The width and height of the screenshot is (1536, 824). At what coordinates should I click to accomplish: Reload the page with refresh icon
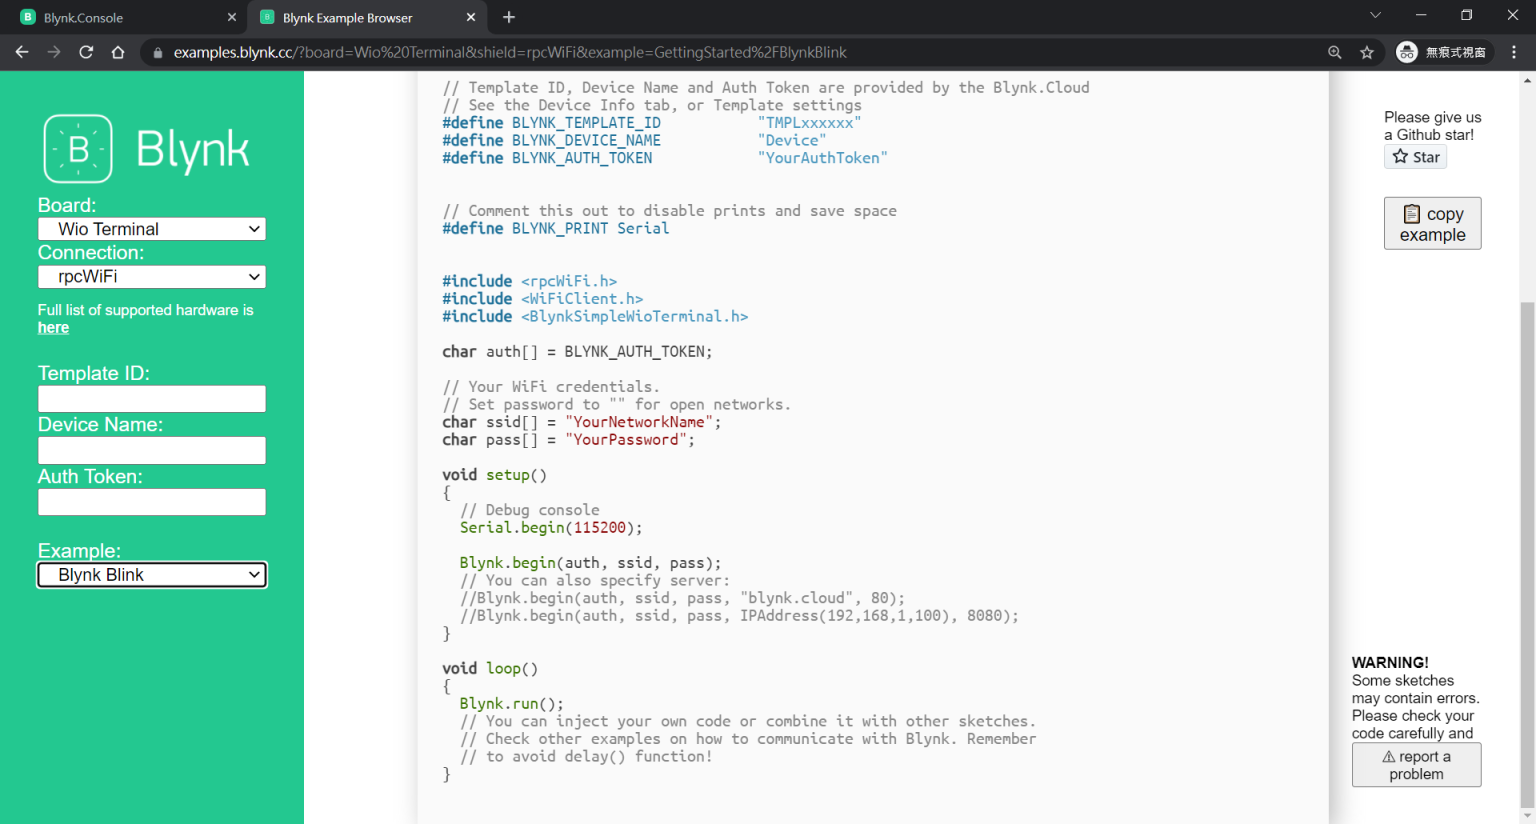click(86, 52)
